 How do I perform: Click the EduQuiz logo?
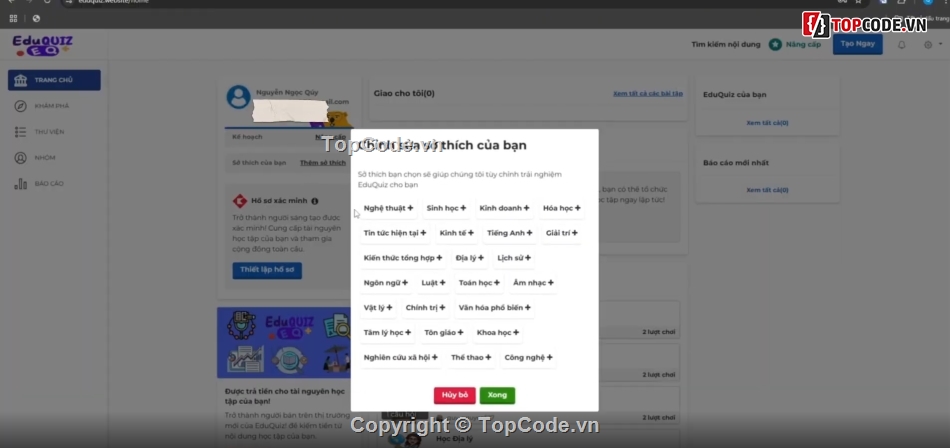click(42, 46)
